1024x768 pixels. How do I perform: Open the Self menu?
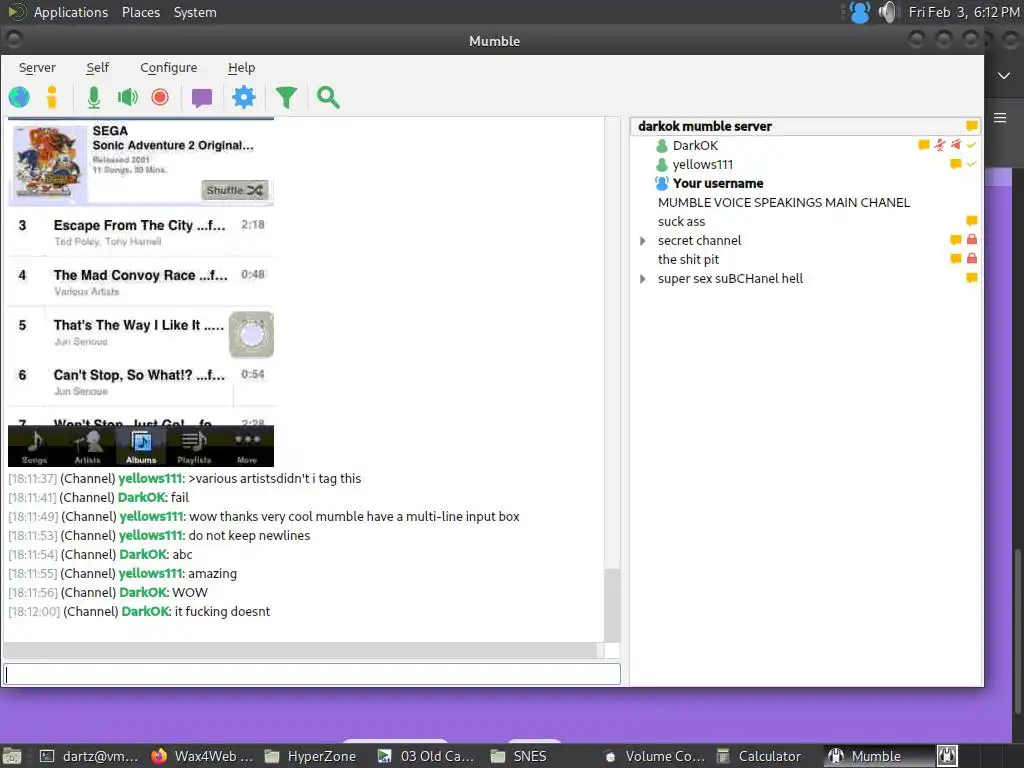[97, 67]
